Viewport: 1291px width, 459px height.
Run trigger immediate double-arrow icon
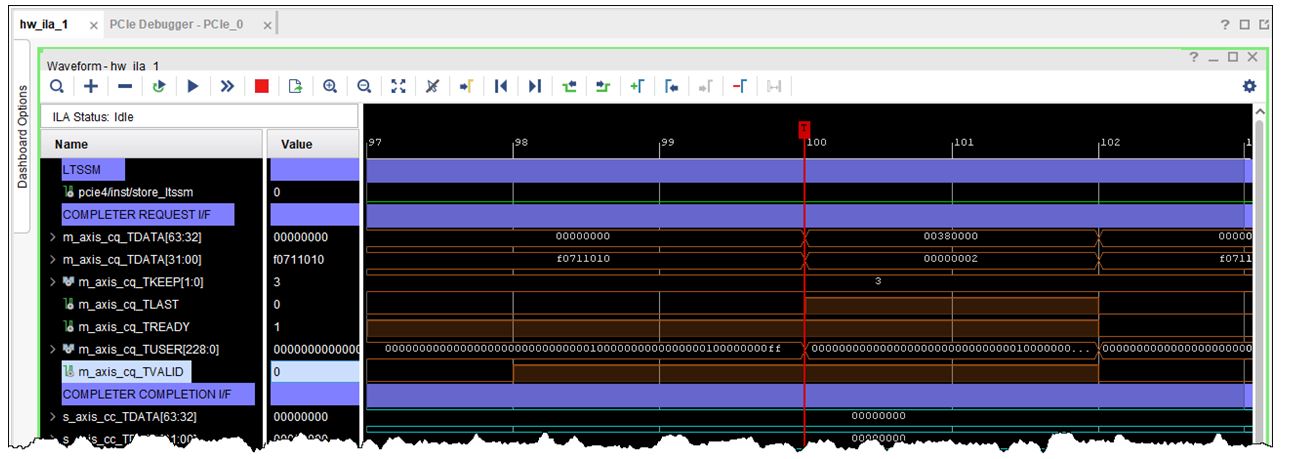(227, 86)
